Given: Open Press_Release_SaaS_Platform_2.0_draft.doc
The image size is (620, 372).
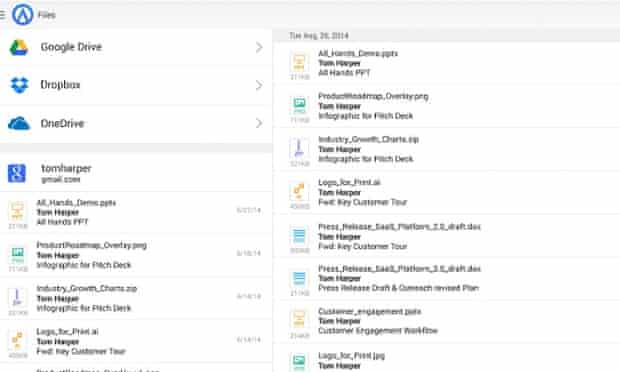Looking at the screenshot, I should (447, 236).
